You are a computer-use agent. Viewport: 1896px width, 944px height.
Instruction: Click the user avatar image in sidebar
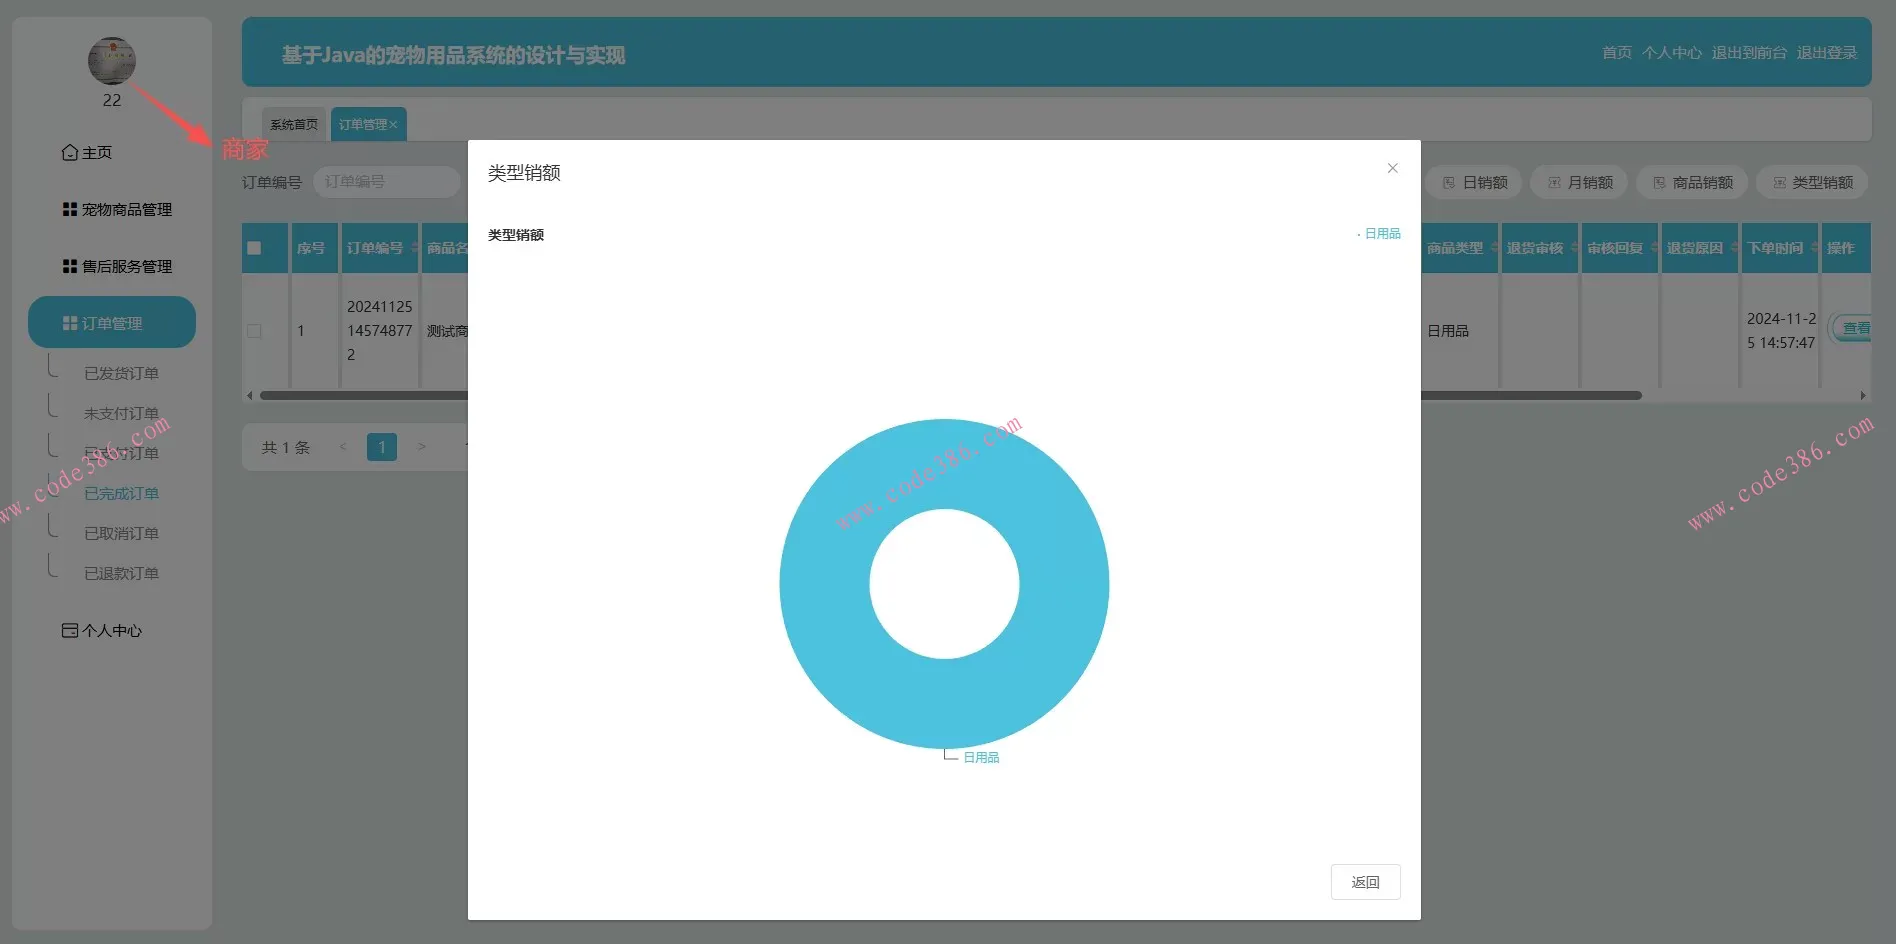click(112, 61)
